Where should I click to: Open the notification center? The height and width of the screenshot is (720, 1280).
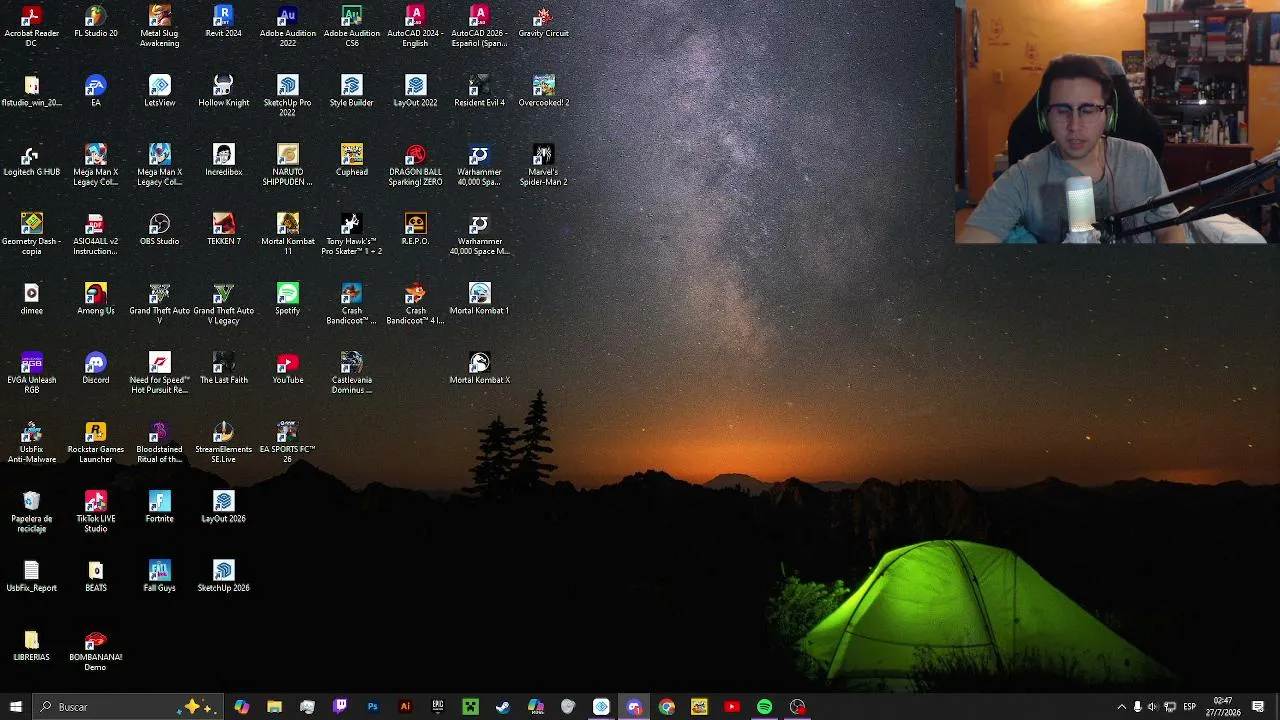pyautogui.click(x=1258, y=707)
